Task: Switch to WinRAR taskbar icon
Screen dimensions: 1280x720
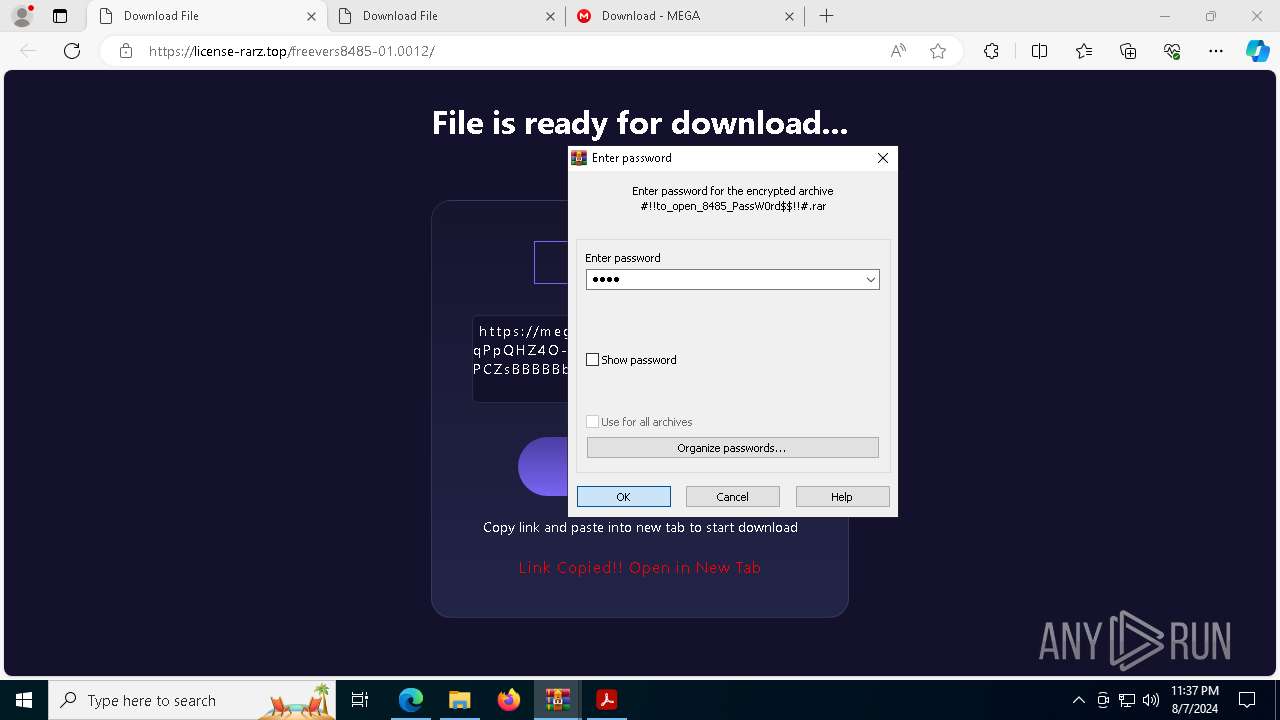Action: [x=557, y=700]
